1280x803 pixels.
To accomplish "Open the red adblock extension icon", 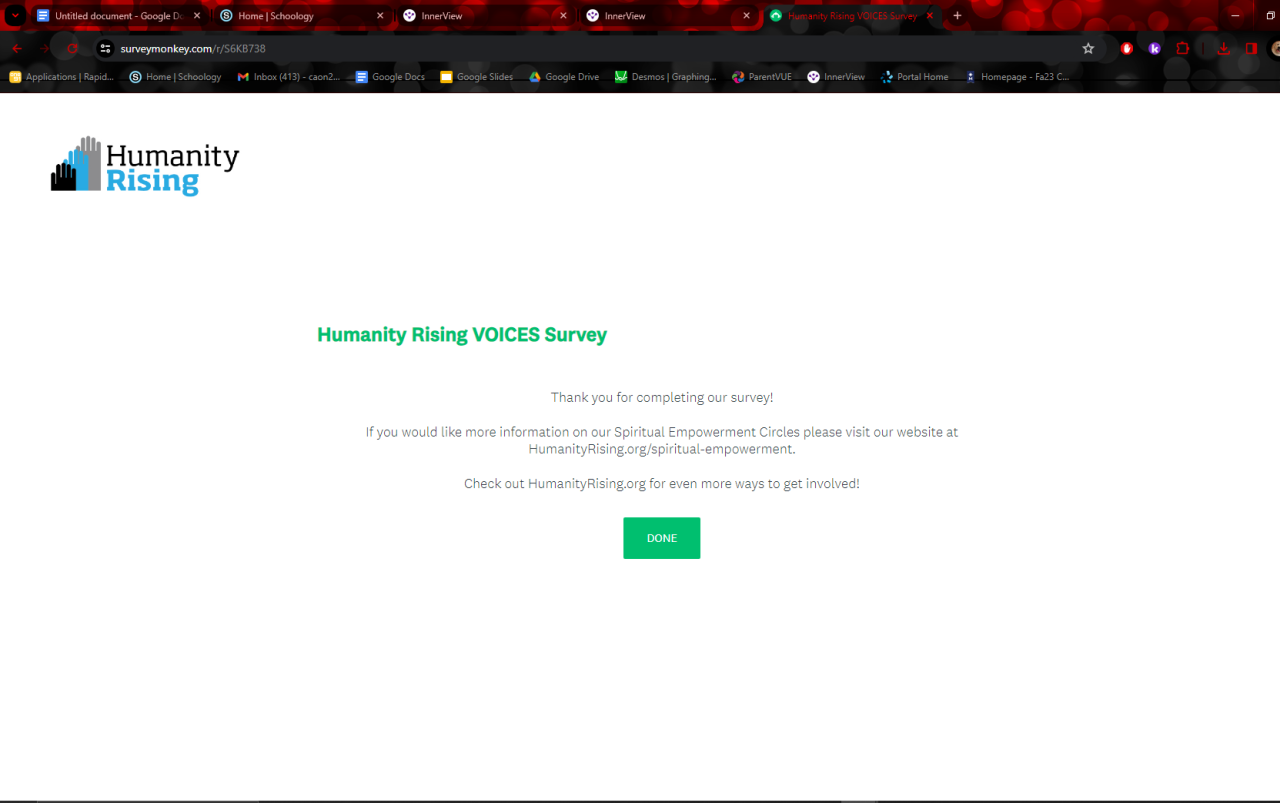I will coord(1127,48).
